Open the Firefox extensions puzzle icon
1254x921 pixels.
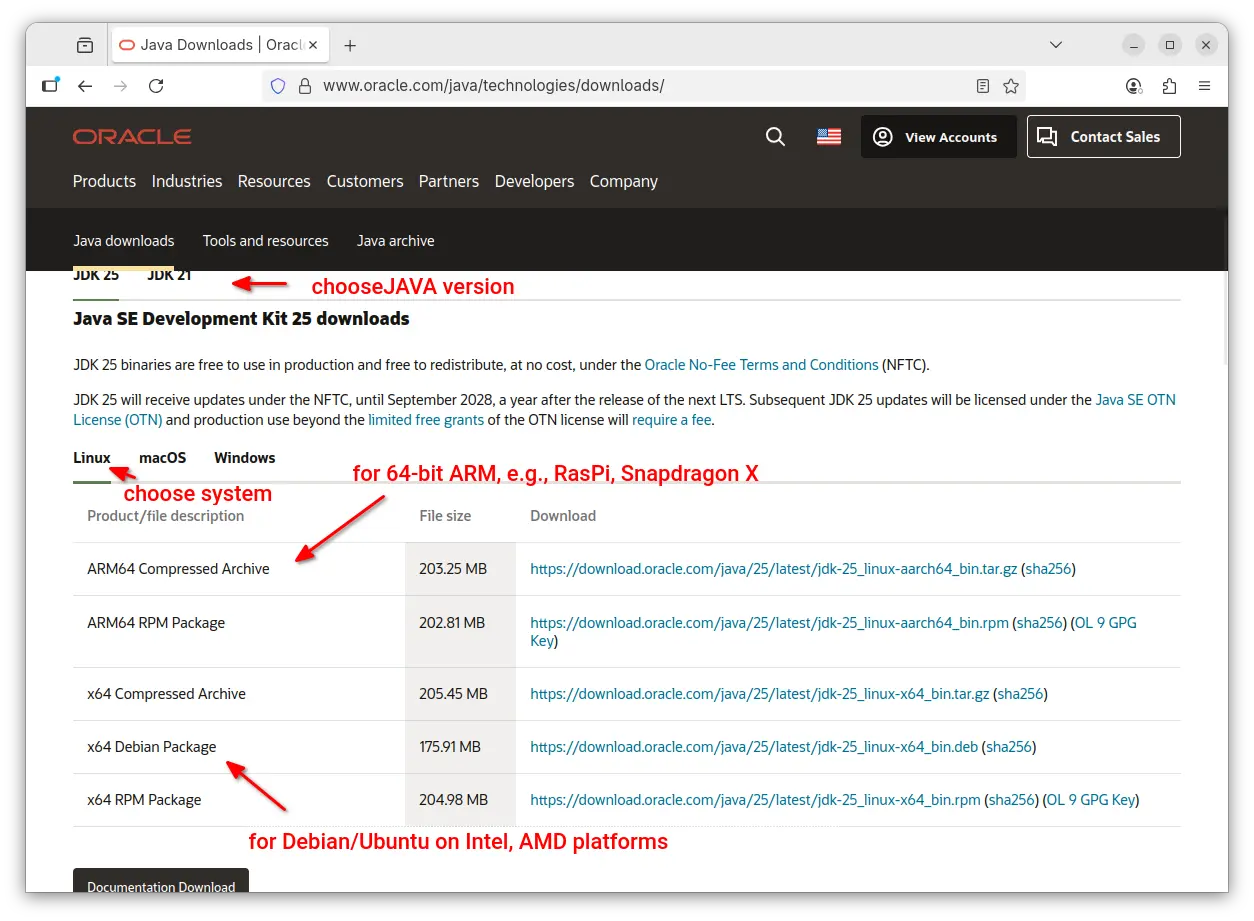(1169, 86)
